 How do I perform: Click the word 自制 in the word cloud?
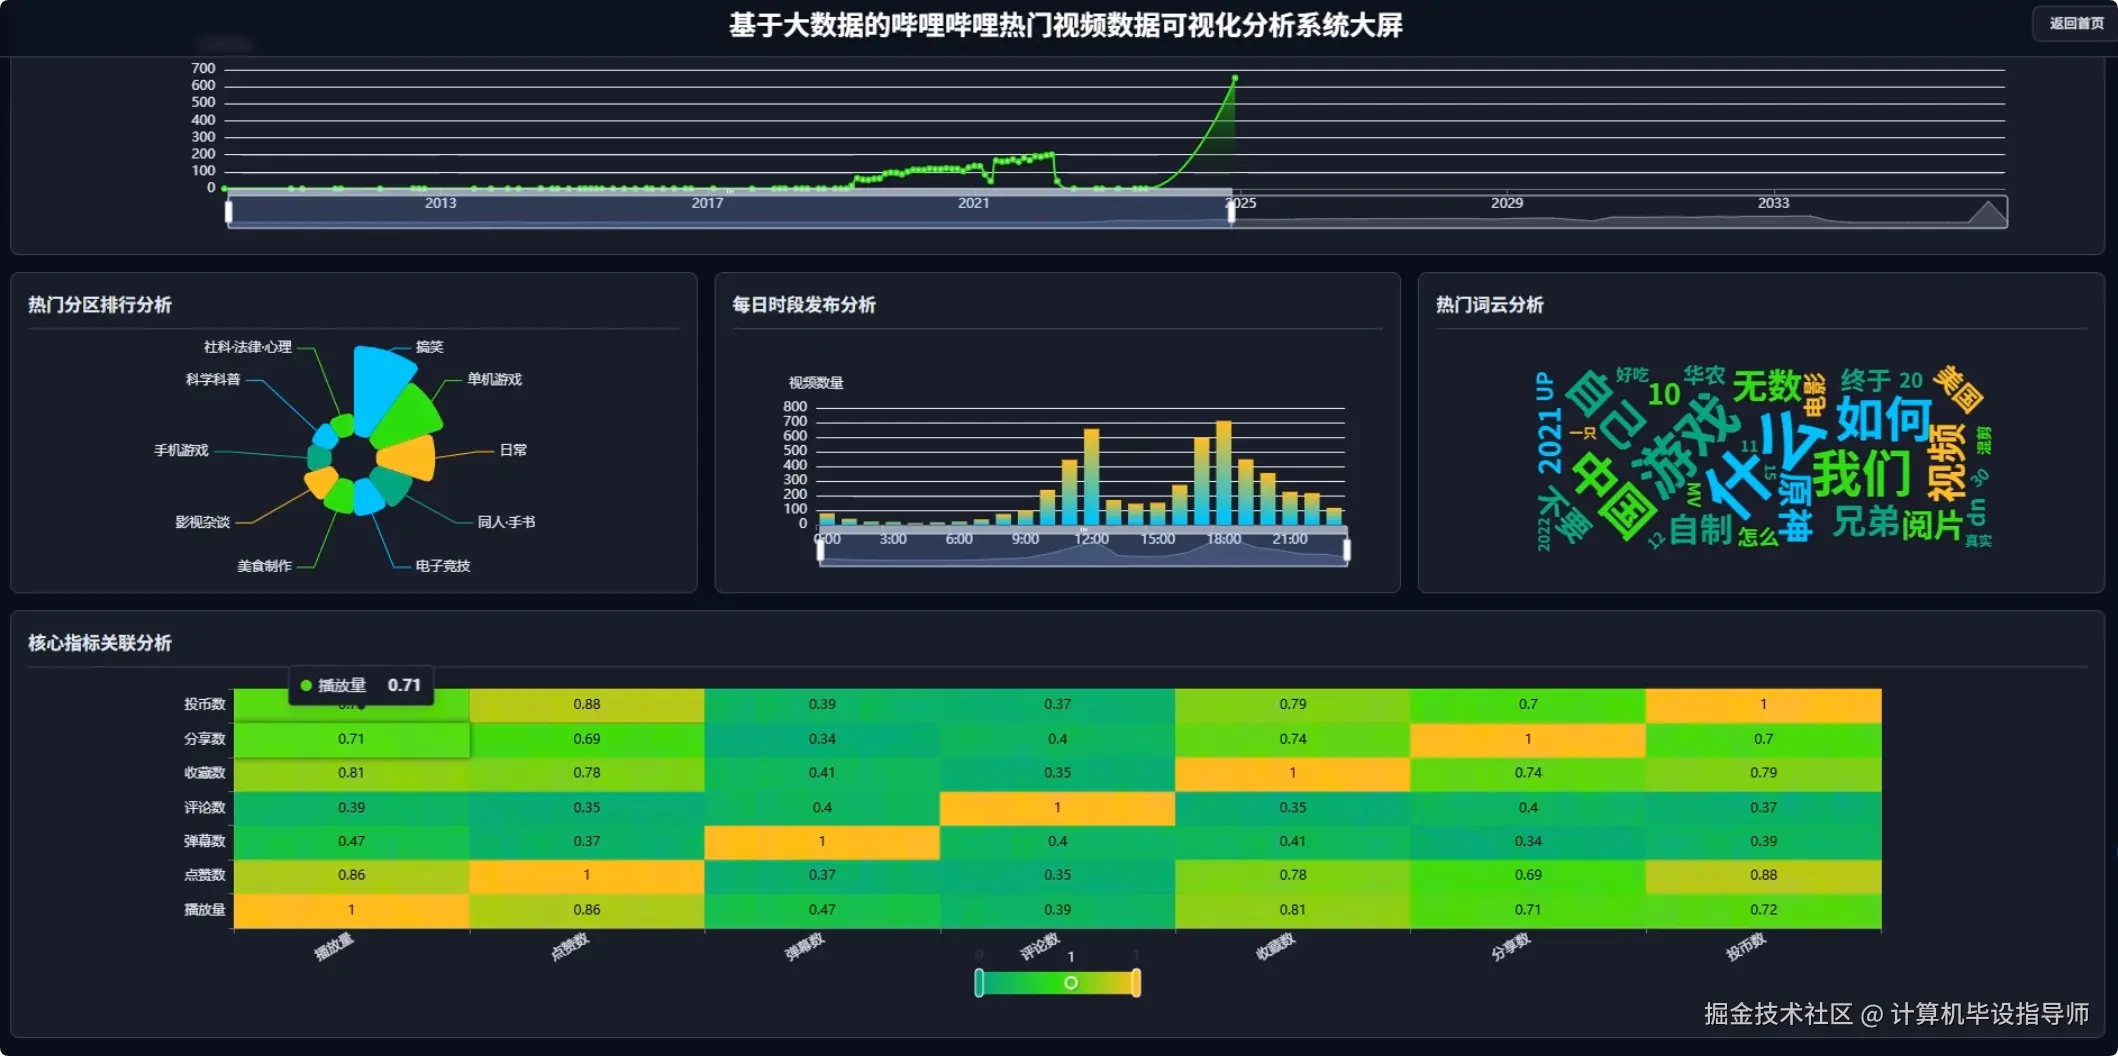click(x=1700, y=529)
